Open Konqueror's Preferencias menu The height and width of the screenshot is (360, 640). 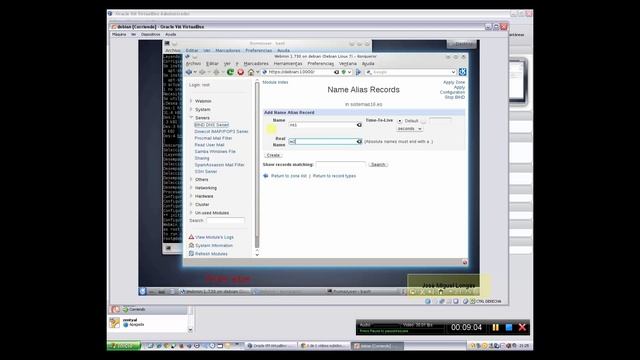[x=321, y=64]
